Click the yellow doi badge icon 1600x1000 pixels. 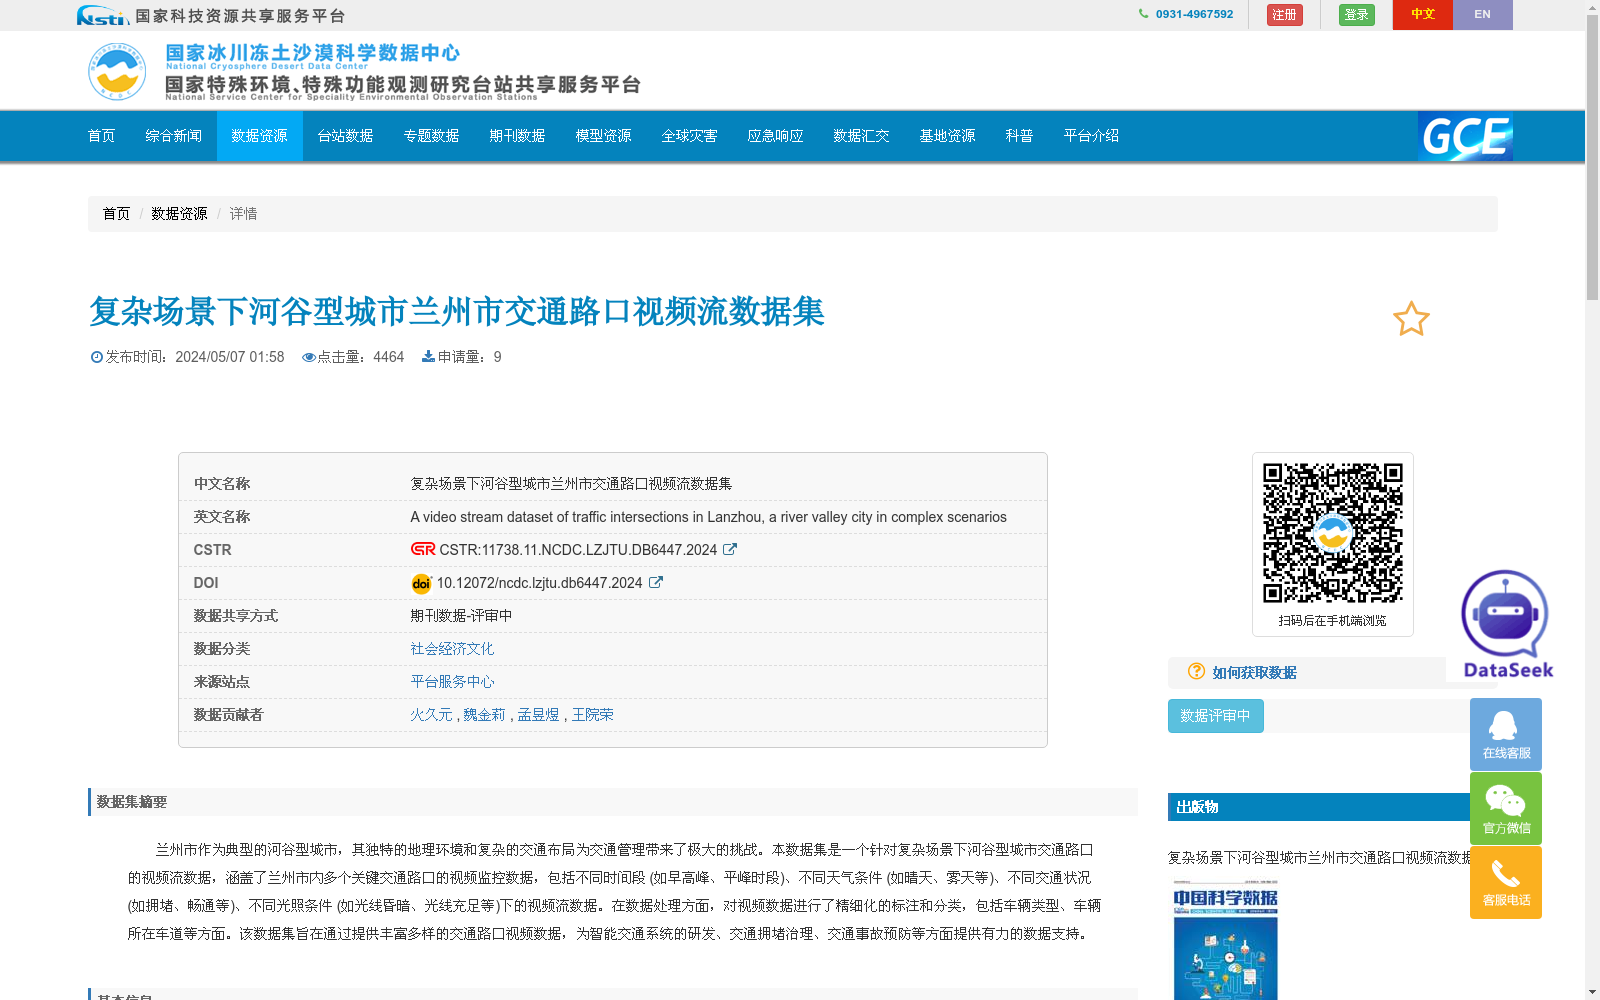[x=421, y=583]
